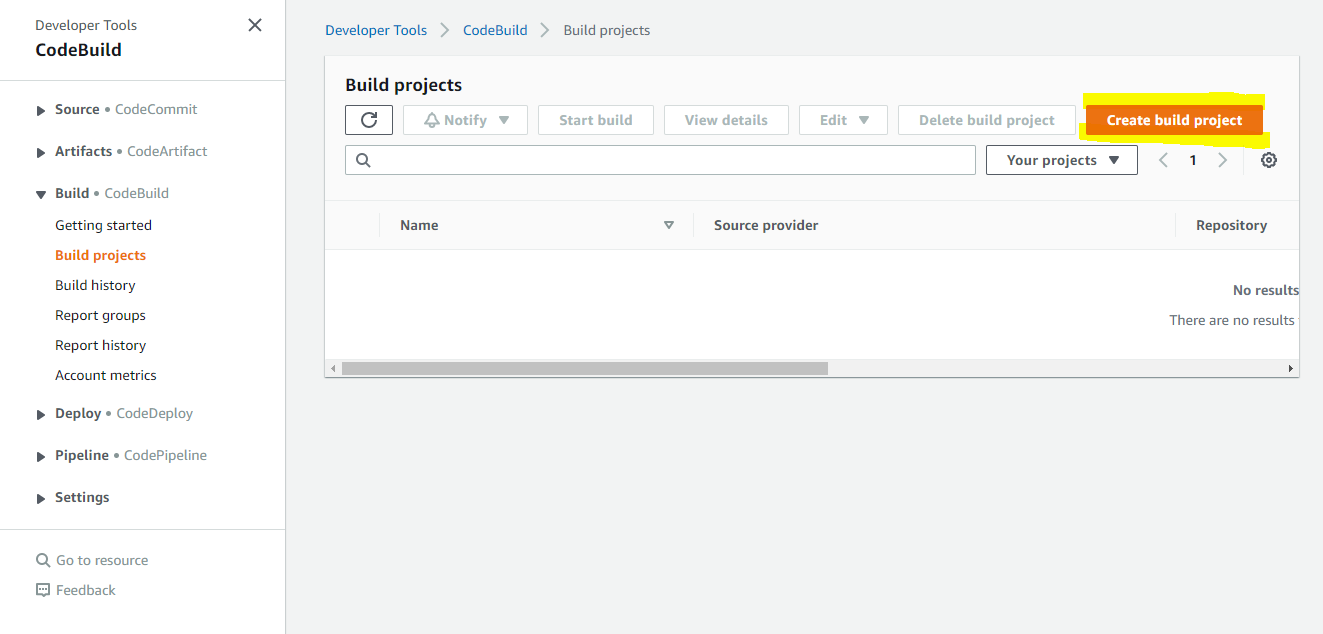Expand the Settings section
This screenshot has height=634, width=1323.
(41, 498)
